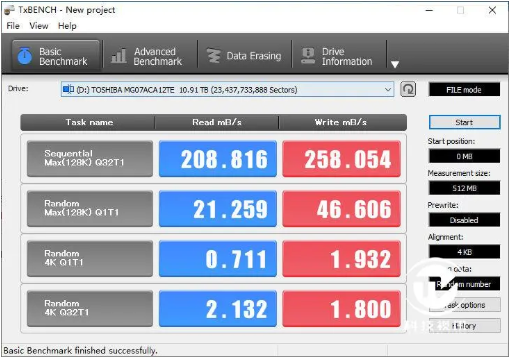513x361 pixels.
Task: Set the 0 MB start position field
Action: tap(465, 156)
